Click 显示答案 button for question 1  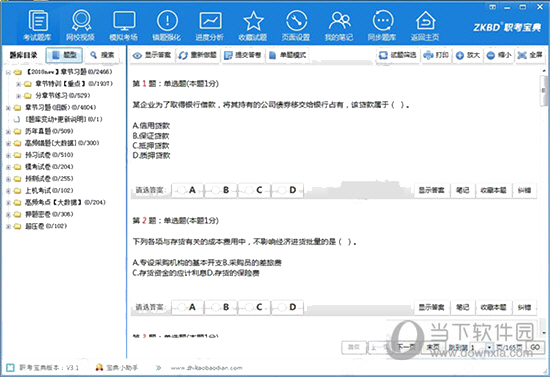(x=431, y=190)
